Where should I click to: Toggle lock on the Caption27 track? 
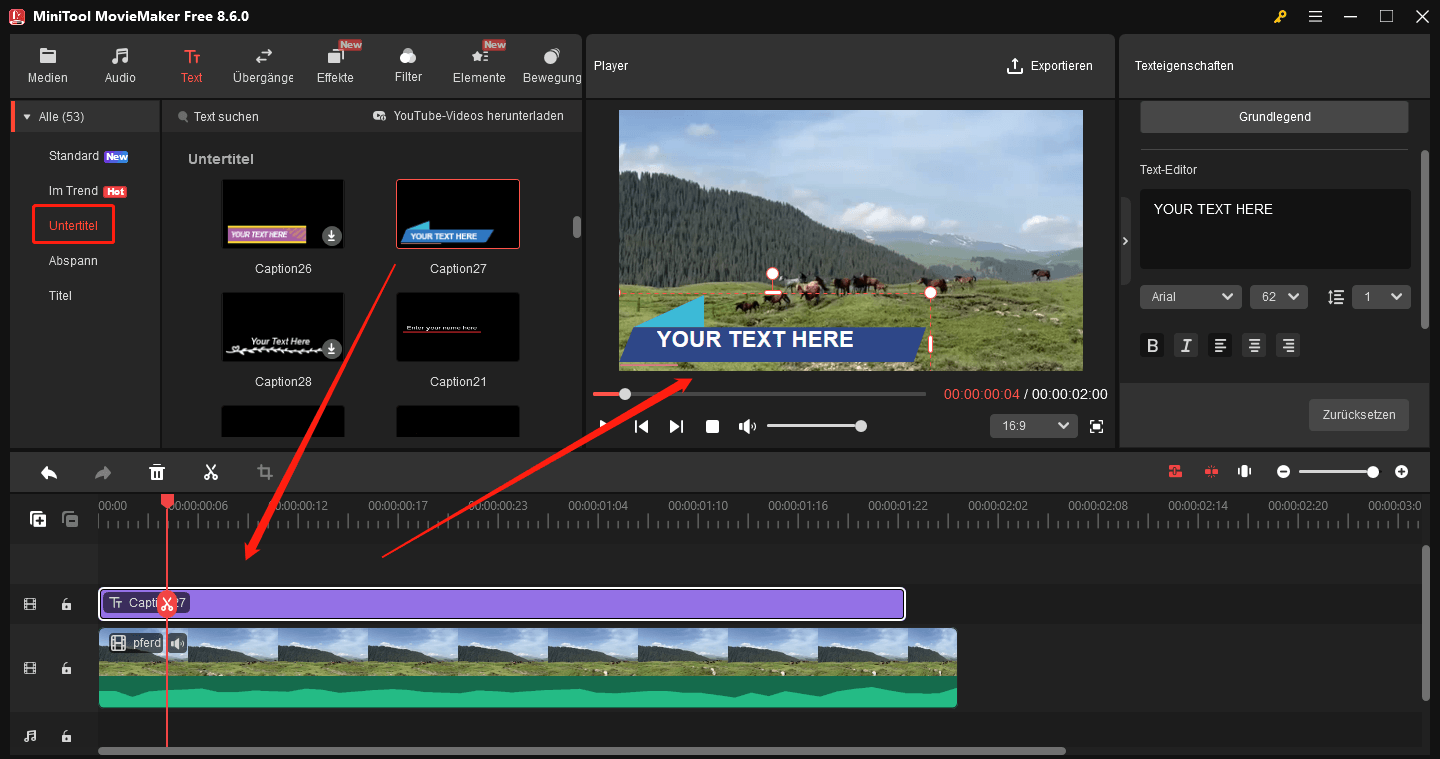tap(66, 604)
